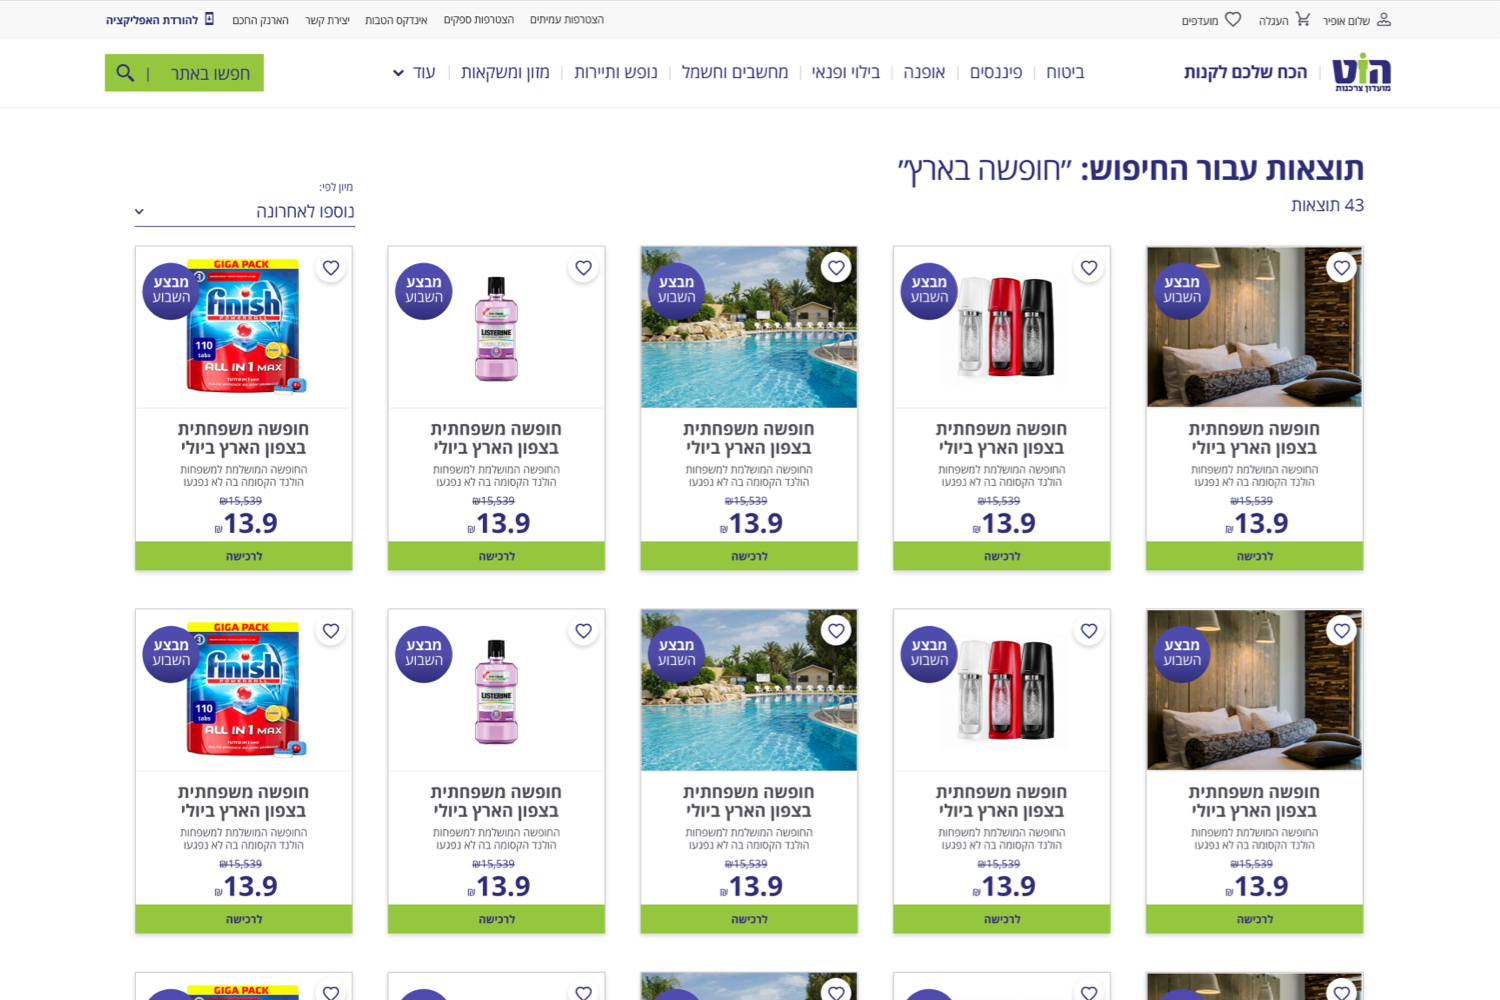Open the 'ביטוח' insurance category
Image resolution: width=1500 pixels, height=1000 pixels.
point(1065,72)
